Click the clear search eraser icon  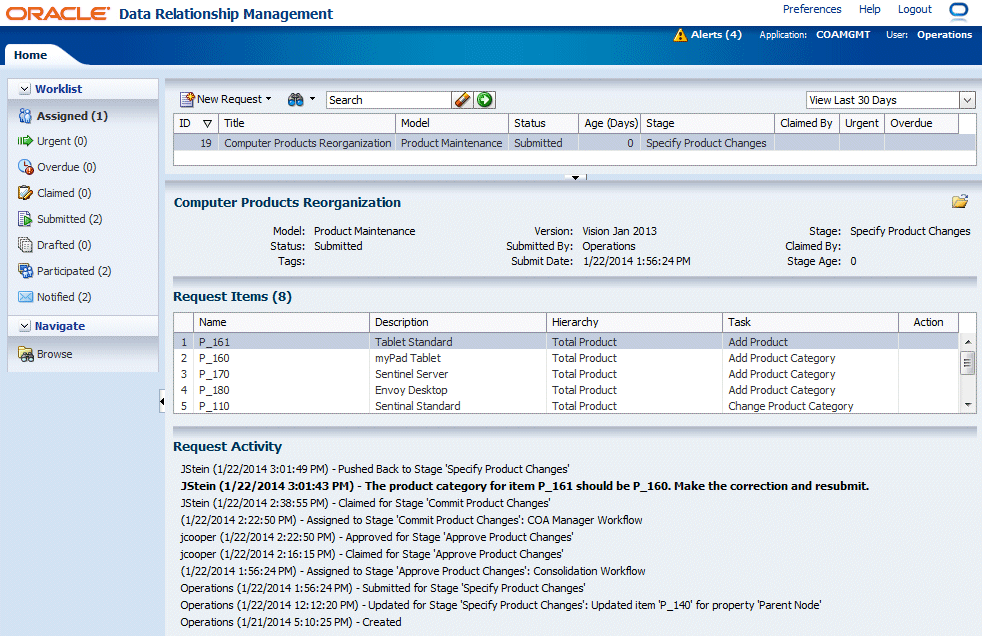pos(462,99)
